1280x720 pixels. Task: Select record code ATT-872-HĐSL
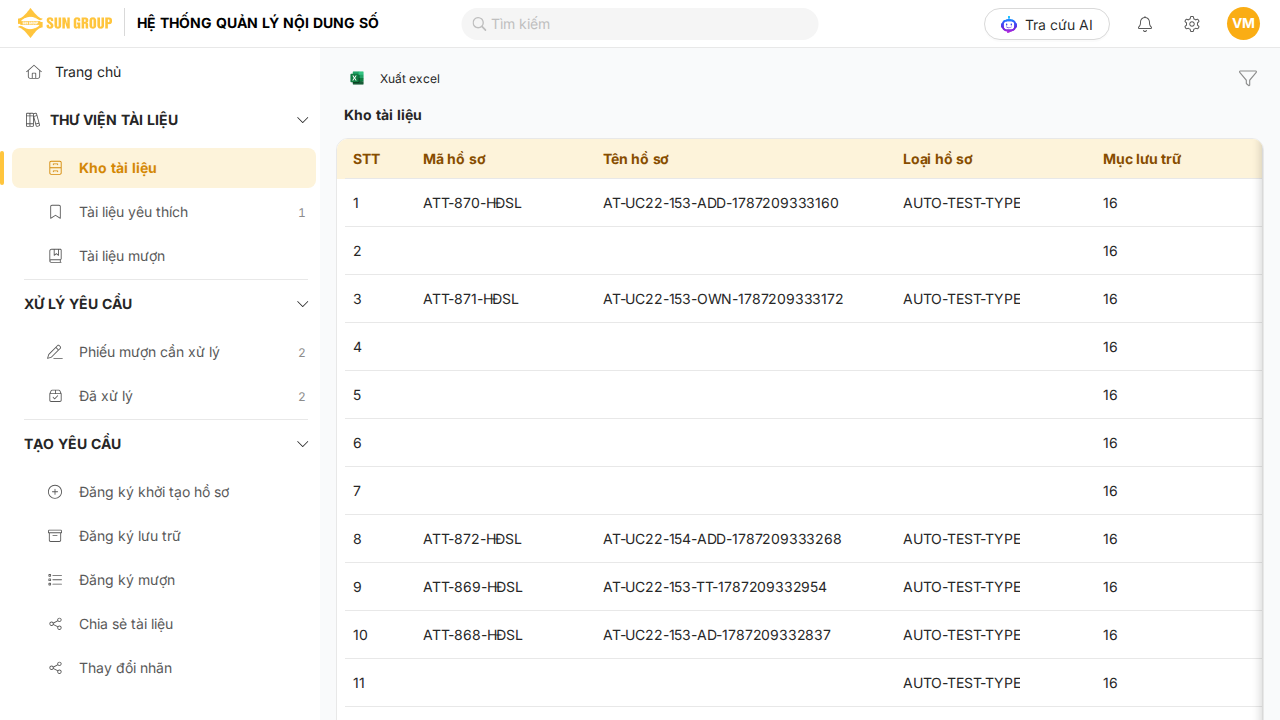pyautogui.click(x=472, y=539)
